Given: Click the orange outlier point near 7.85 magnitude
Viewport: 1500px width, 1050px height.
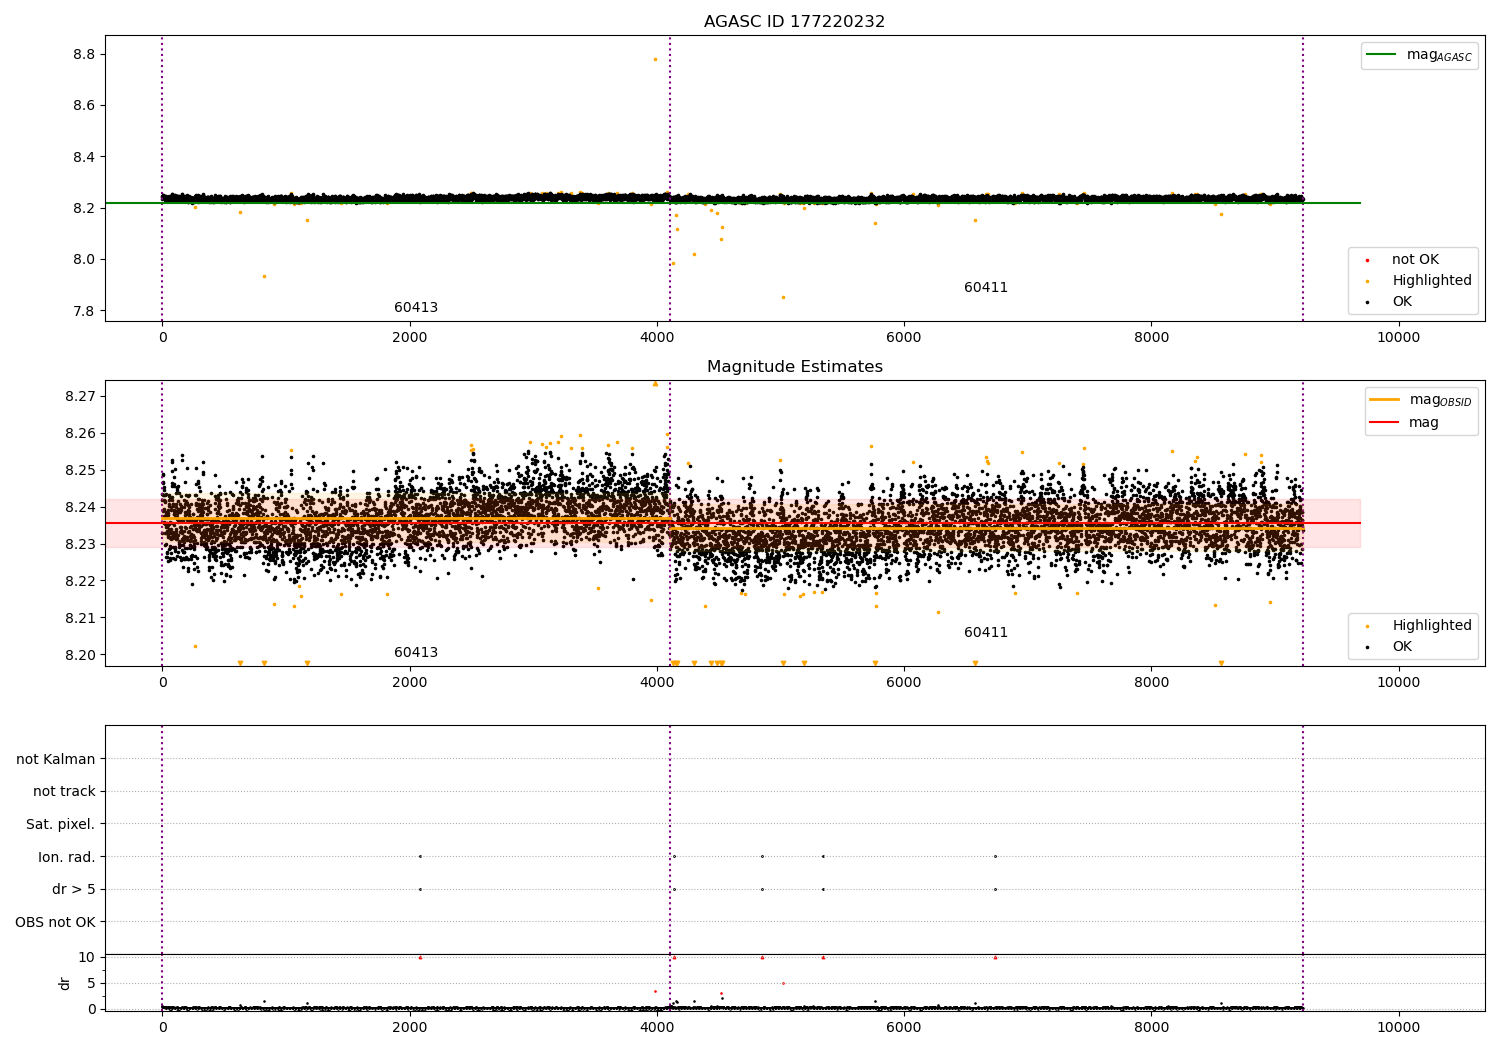Looking at the screenshot, I should coord(783,297).
